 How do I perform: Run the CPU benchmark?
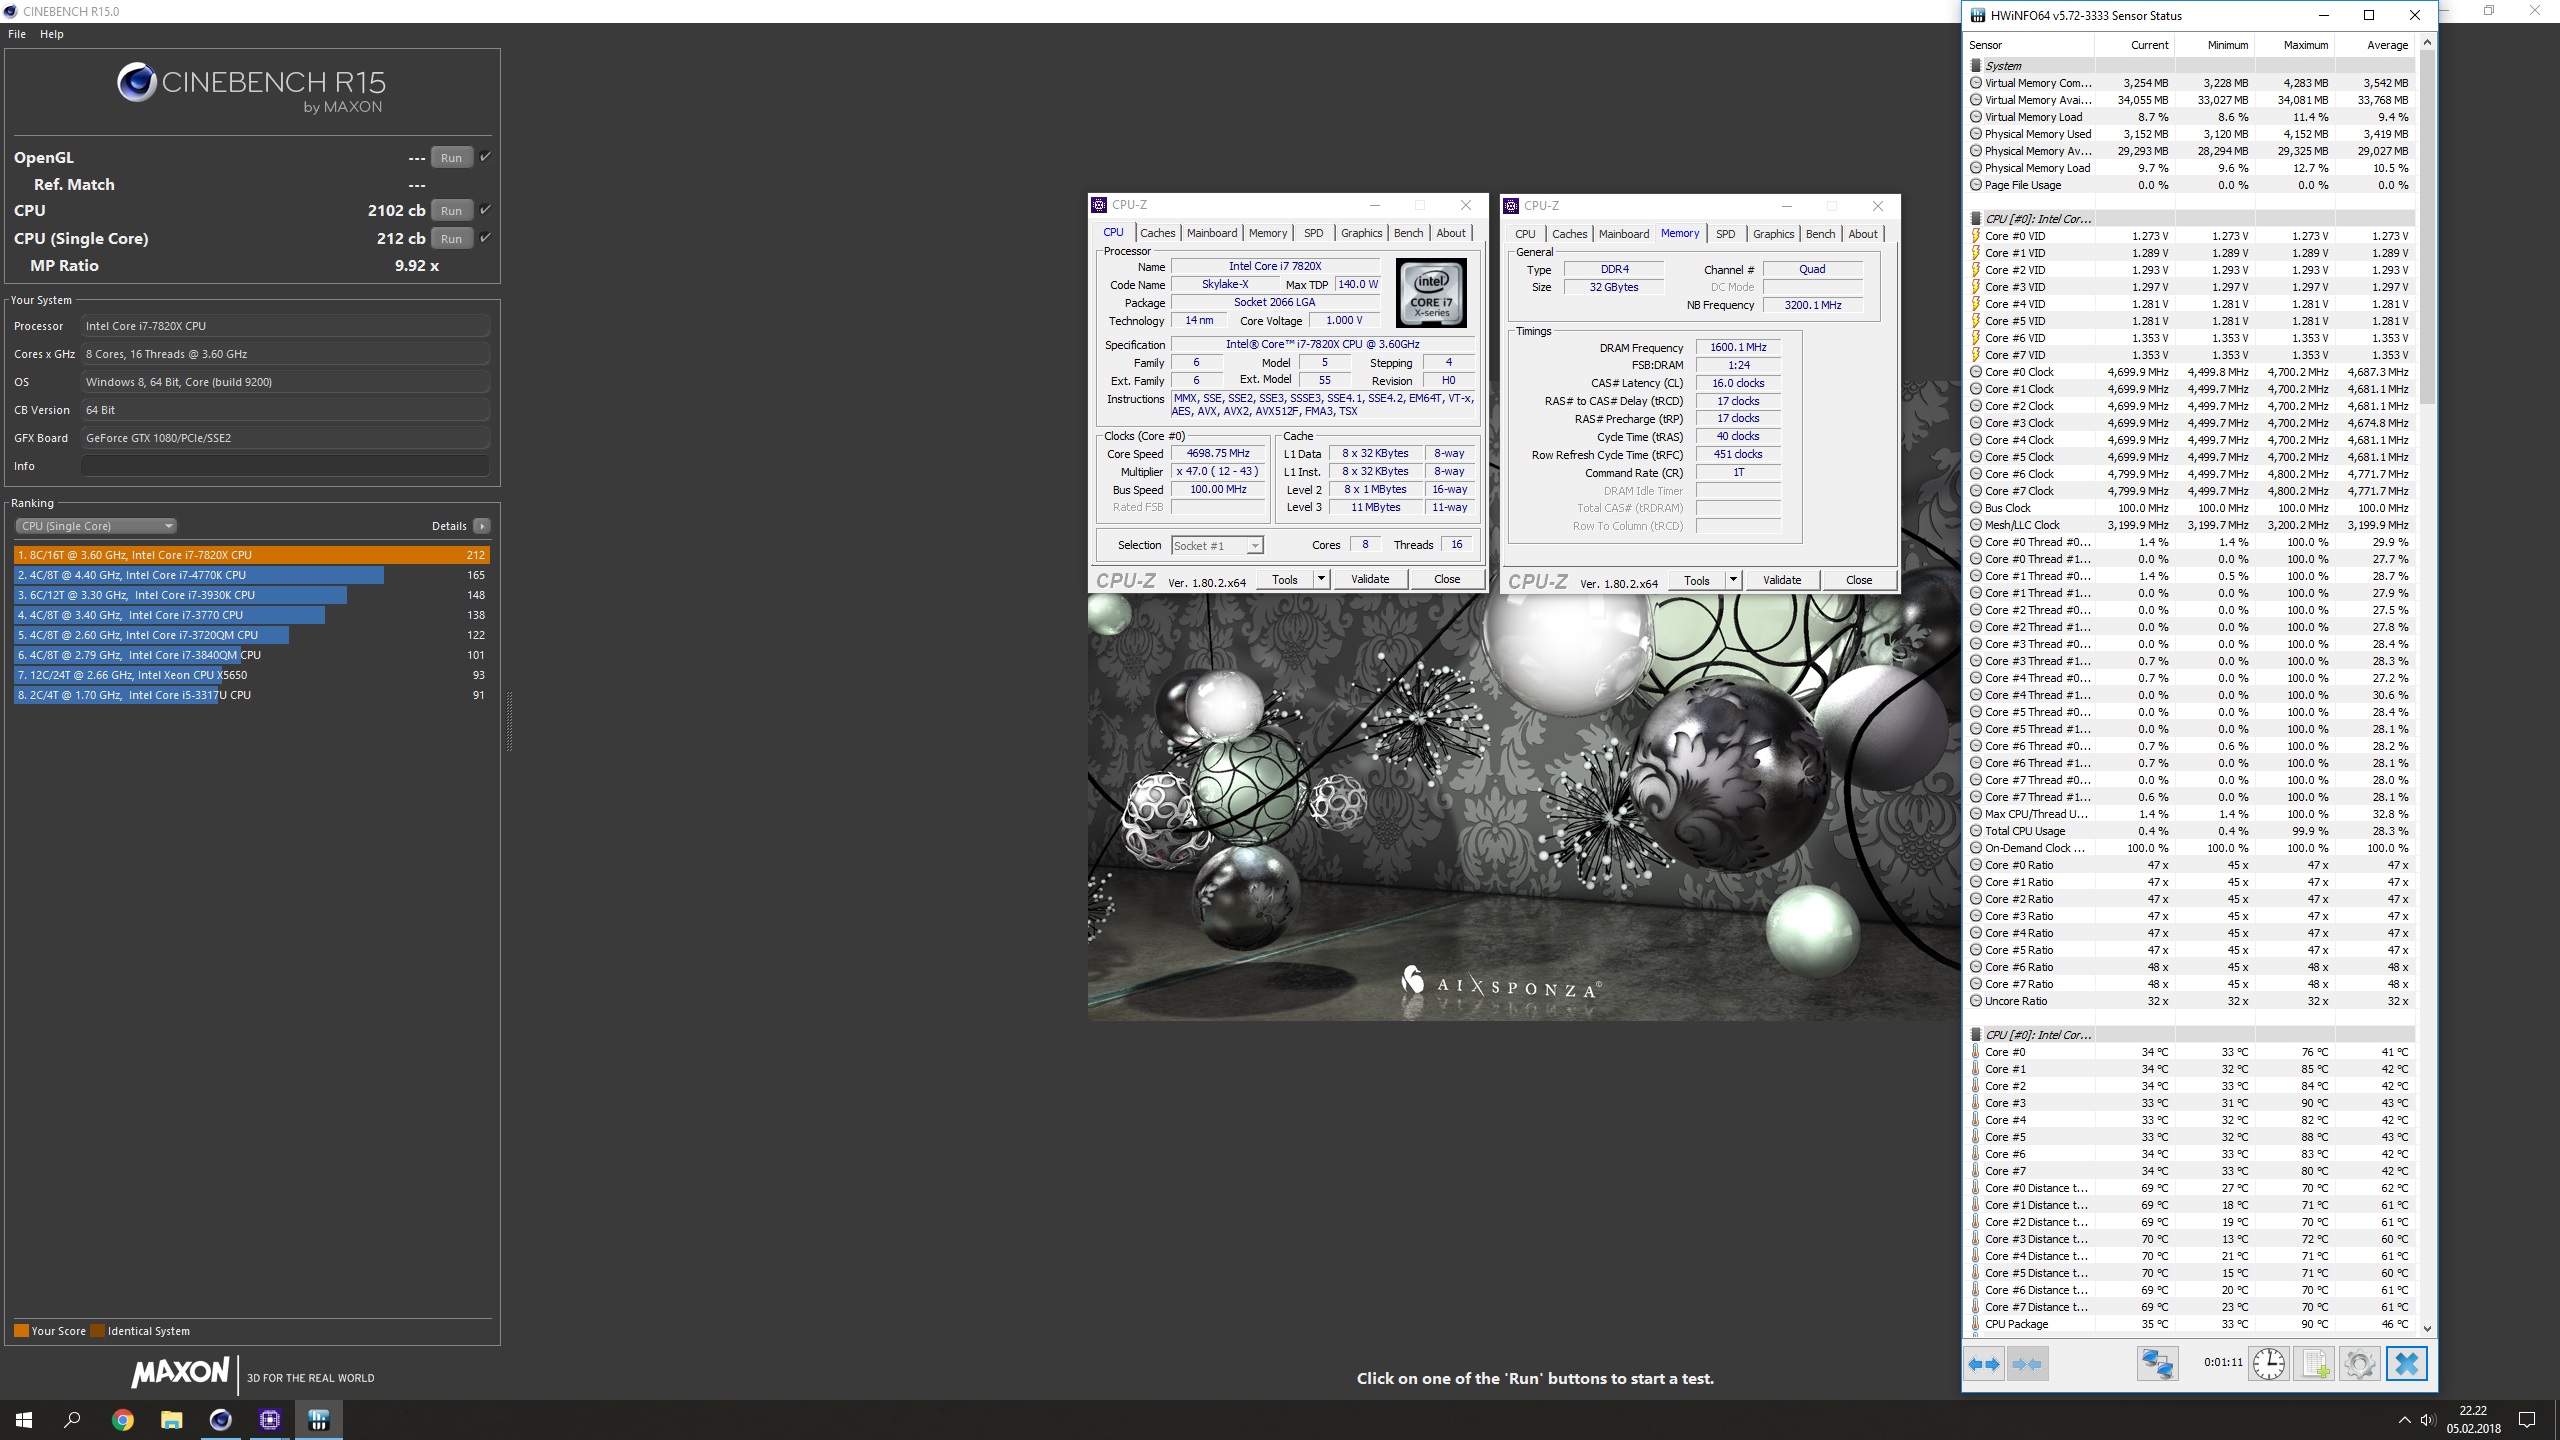(451, 210)
